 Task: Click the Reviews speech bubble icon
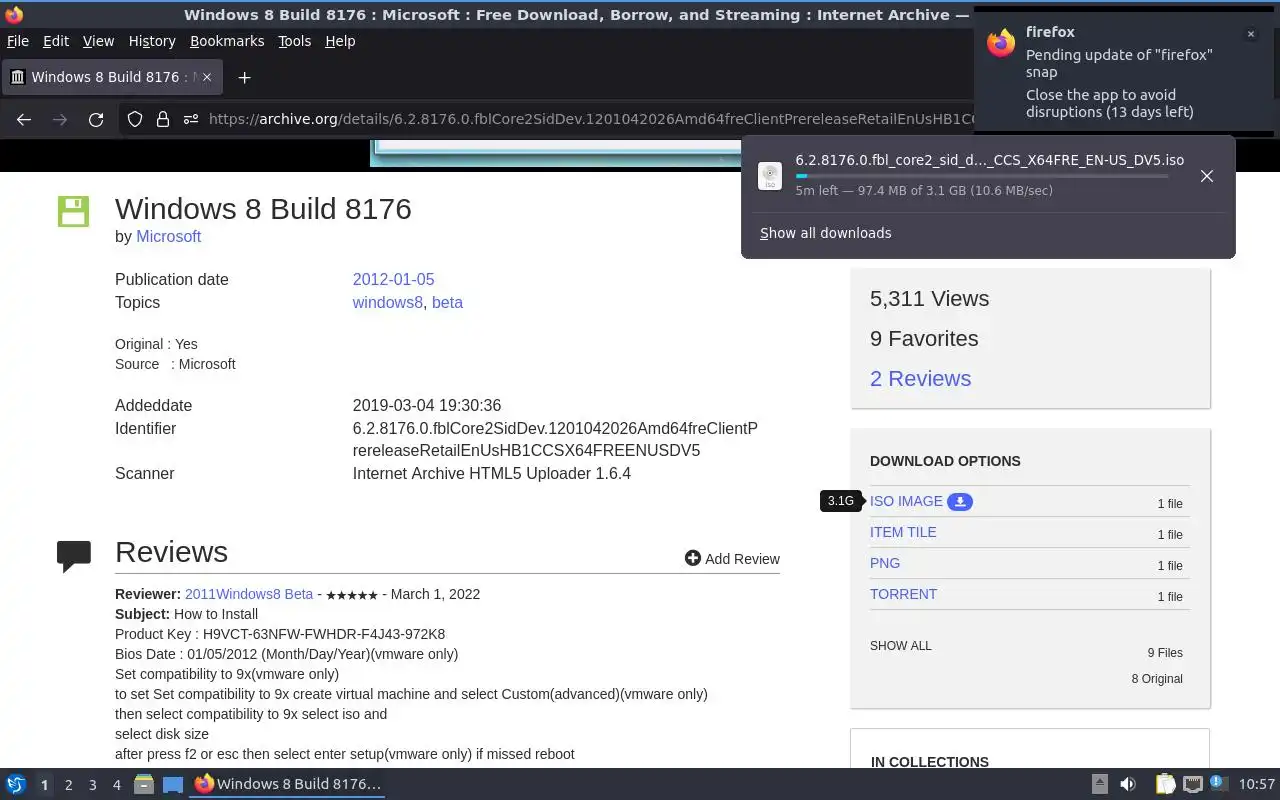pyautogui.click(x=74, y=556)
